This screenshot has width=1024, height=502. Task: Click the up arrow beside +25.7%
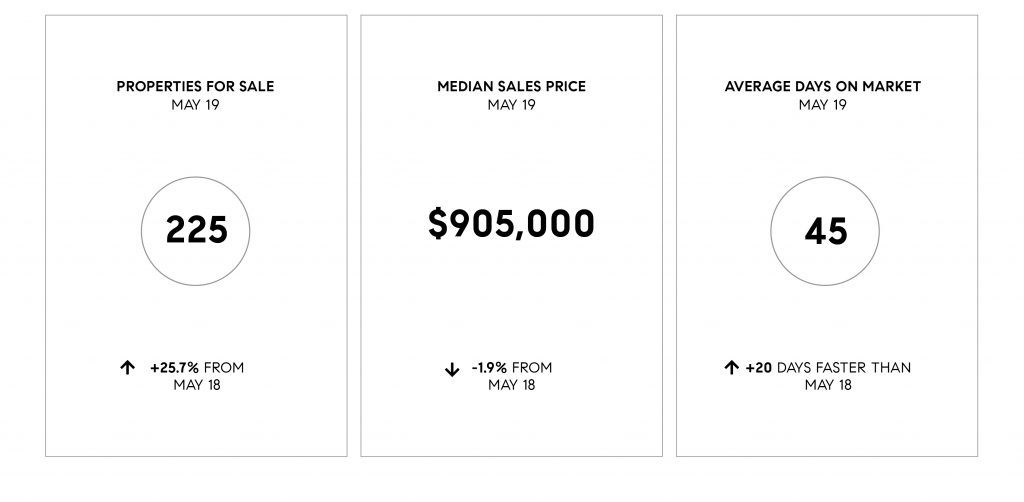(x=127, y=368)
